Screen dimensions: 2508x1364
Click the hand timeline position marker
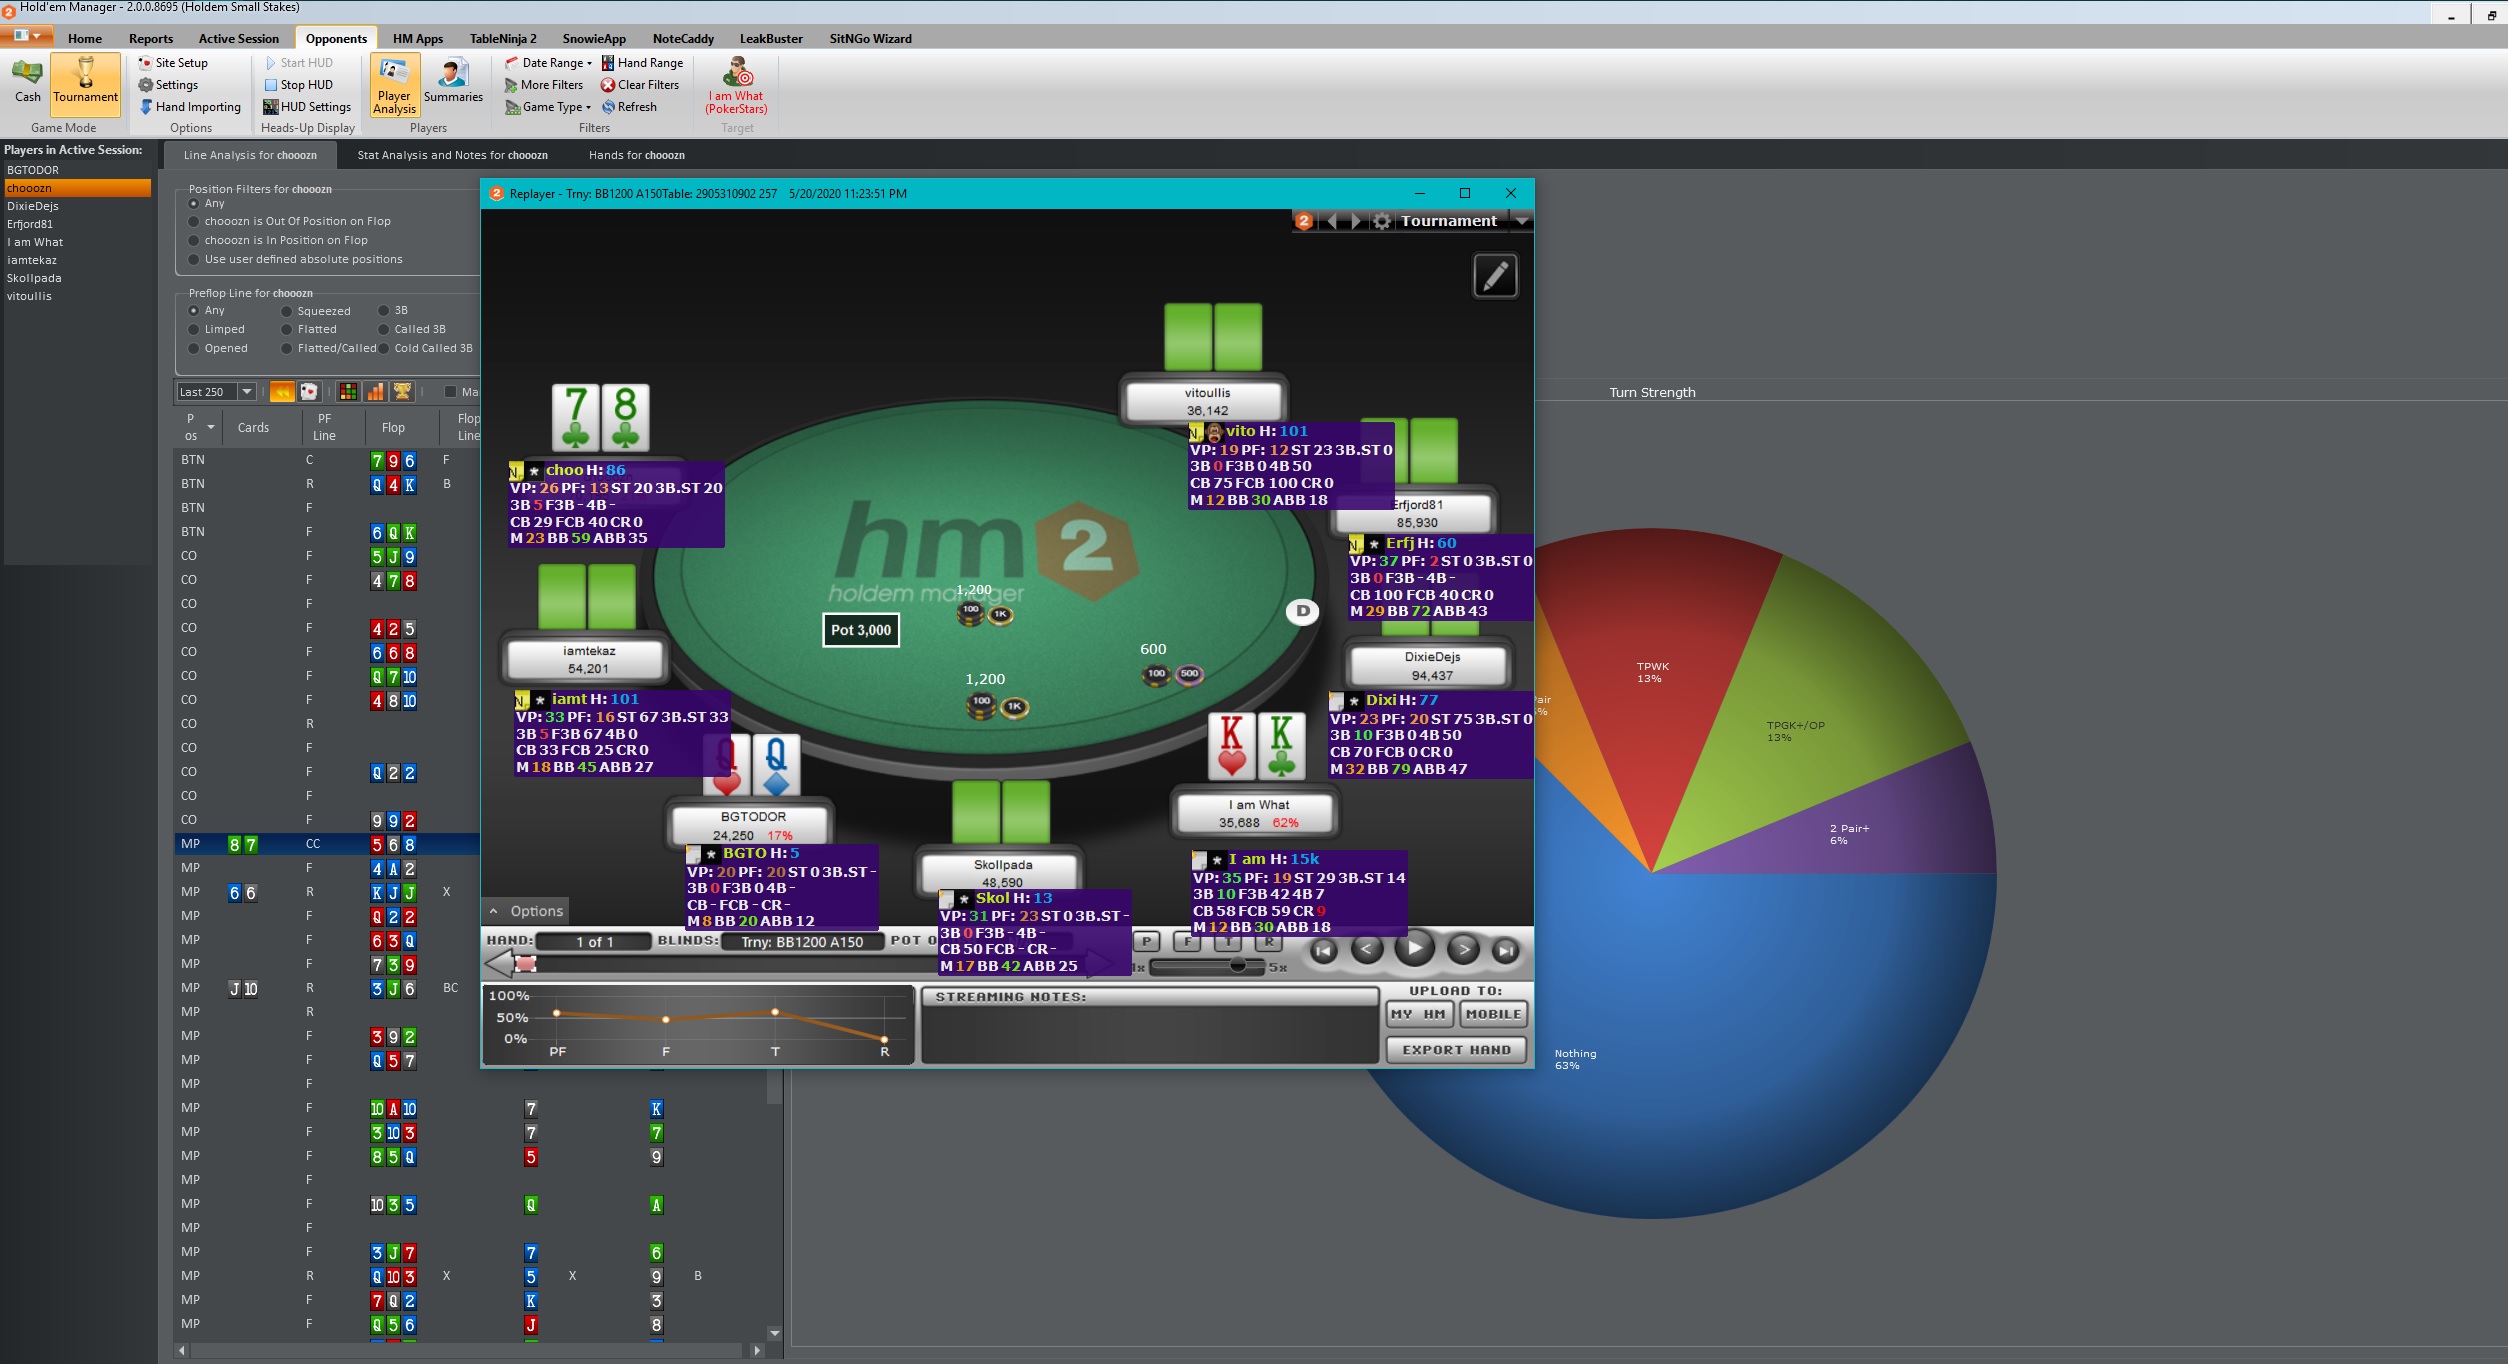tap(526, 964)
